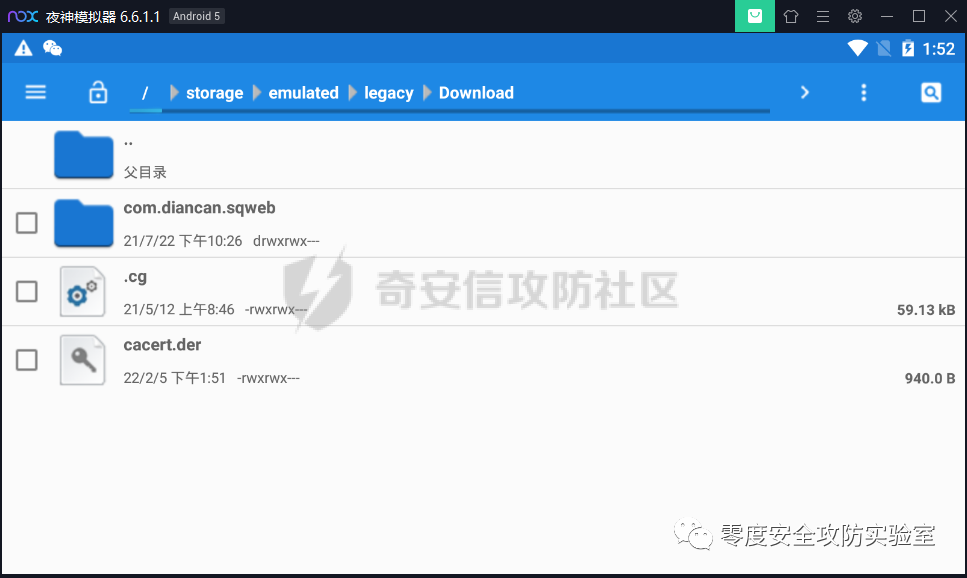Select Download breadcrumb segment
This screenshot has width=967, height=578.
[476, 93]
